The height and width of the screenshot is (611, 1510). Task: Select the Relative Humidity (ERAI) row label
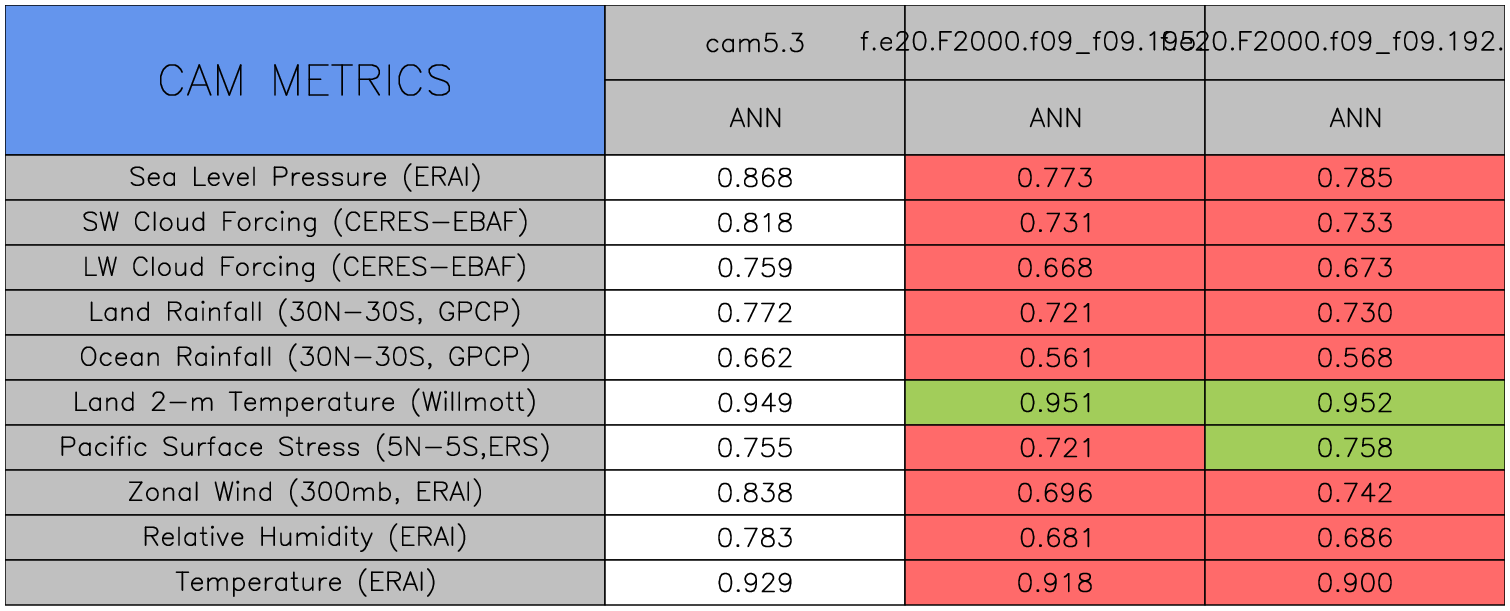[305, 538]
